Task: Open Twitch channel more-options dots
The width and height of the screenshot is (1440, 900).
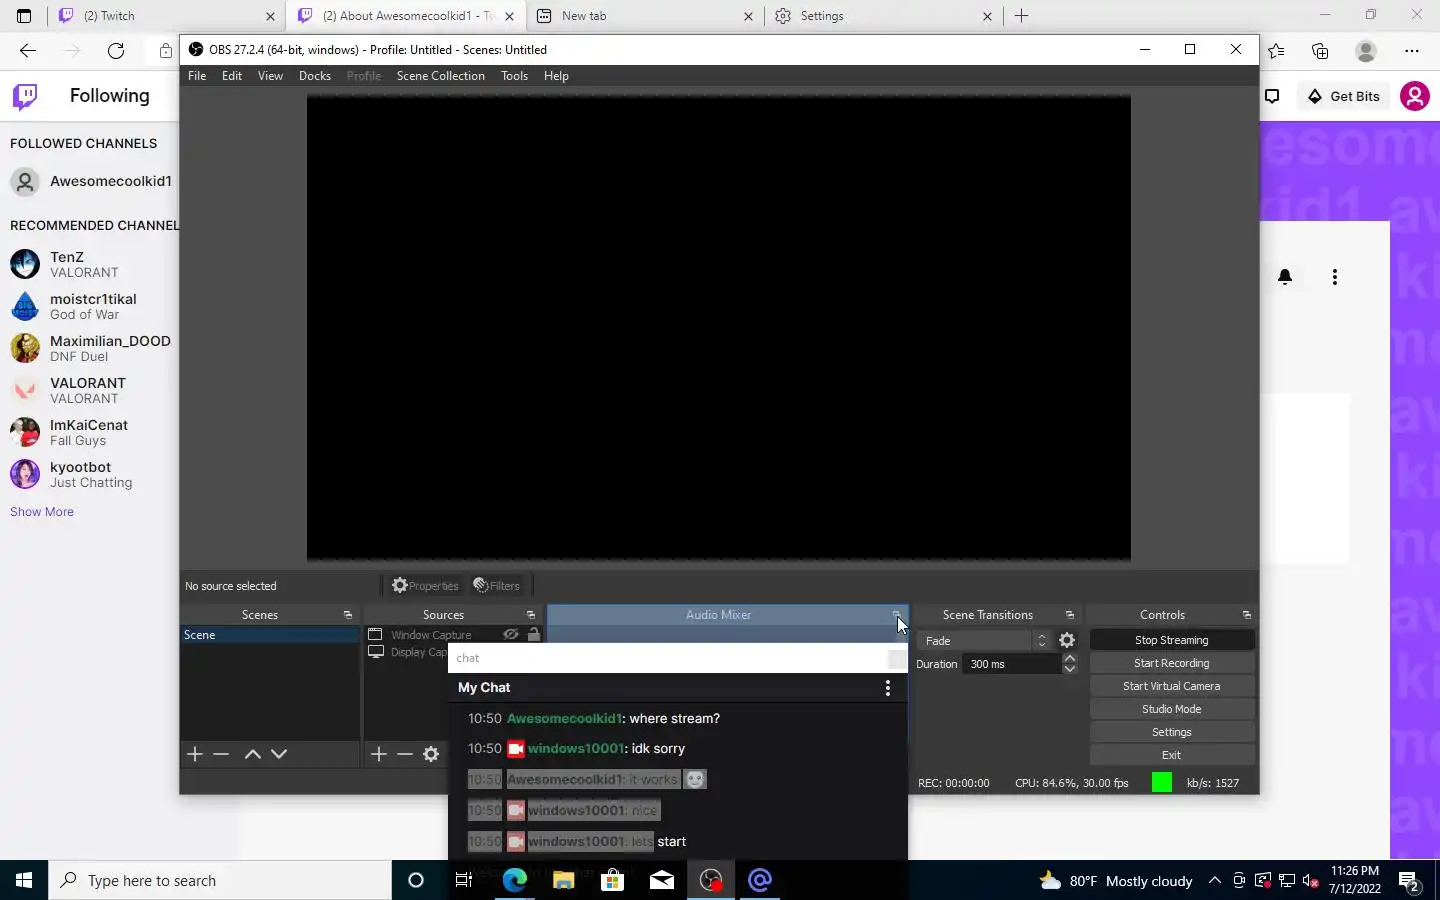Action: tap(1334, 277)
